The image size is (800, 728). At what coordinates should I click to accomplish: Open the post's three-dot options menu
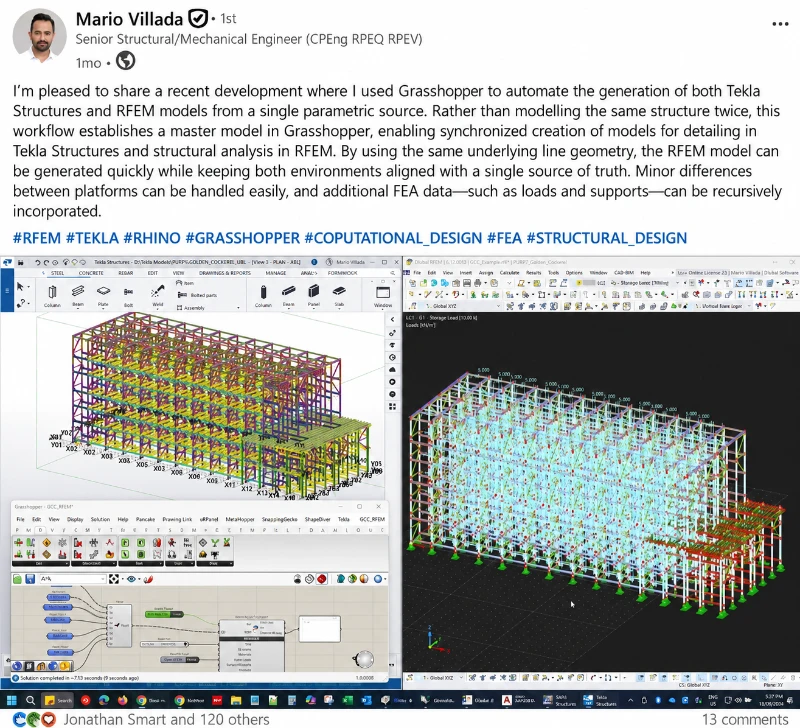tap(780, 24)
